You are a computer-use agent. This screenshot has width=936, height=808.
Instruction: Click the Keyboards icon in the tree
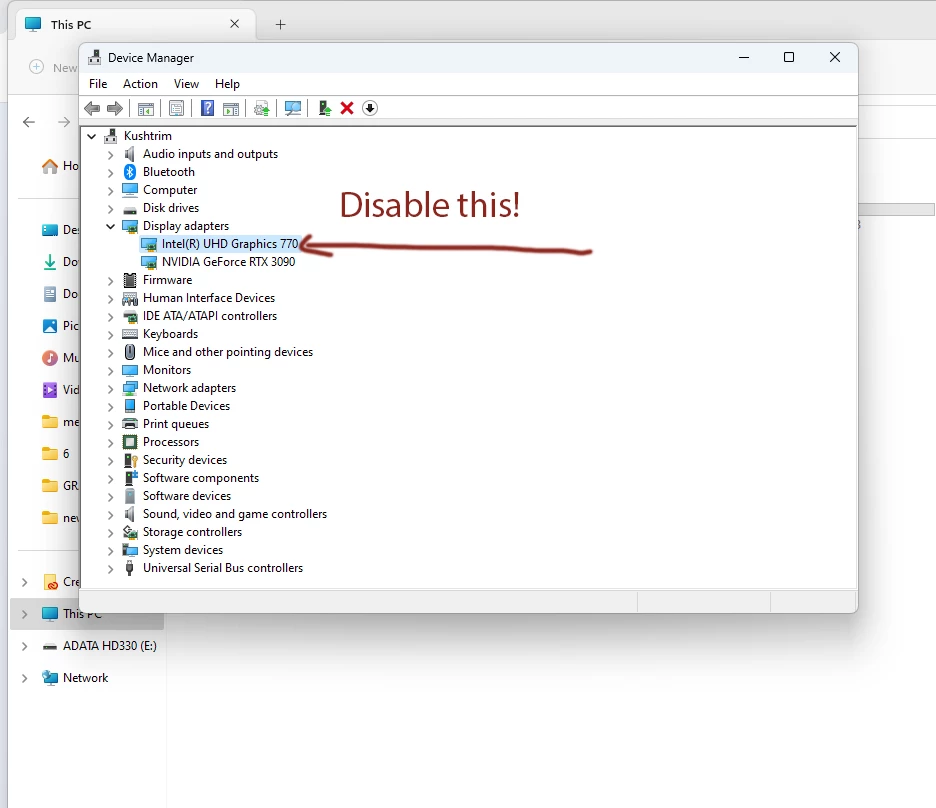pos(130,334)
